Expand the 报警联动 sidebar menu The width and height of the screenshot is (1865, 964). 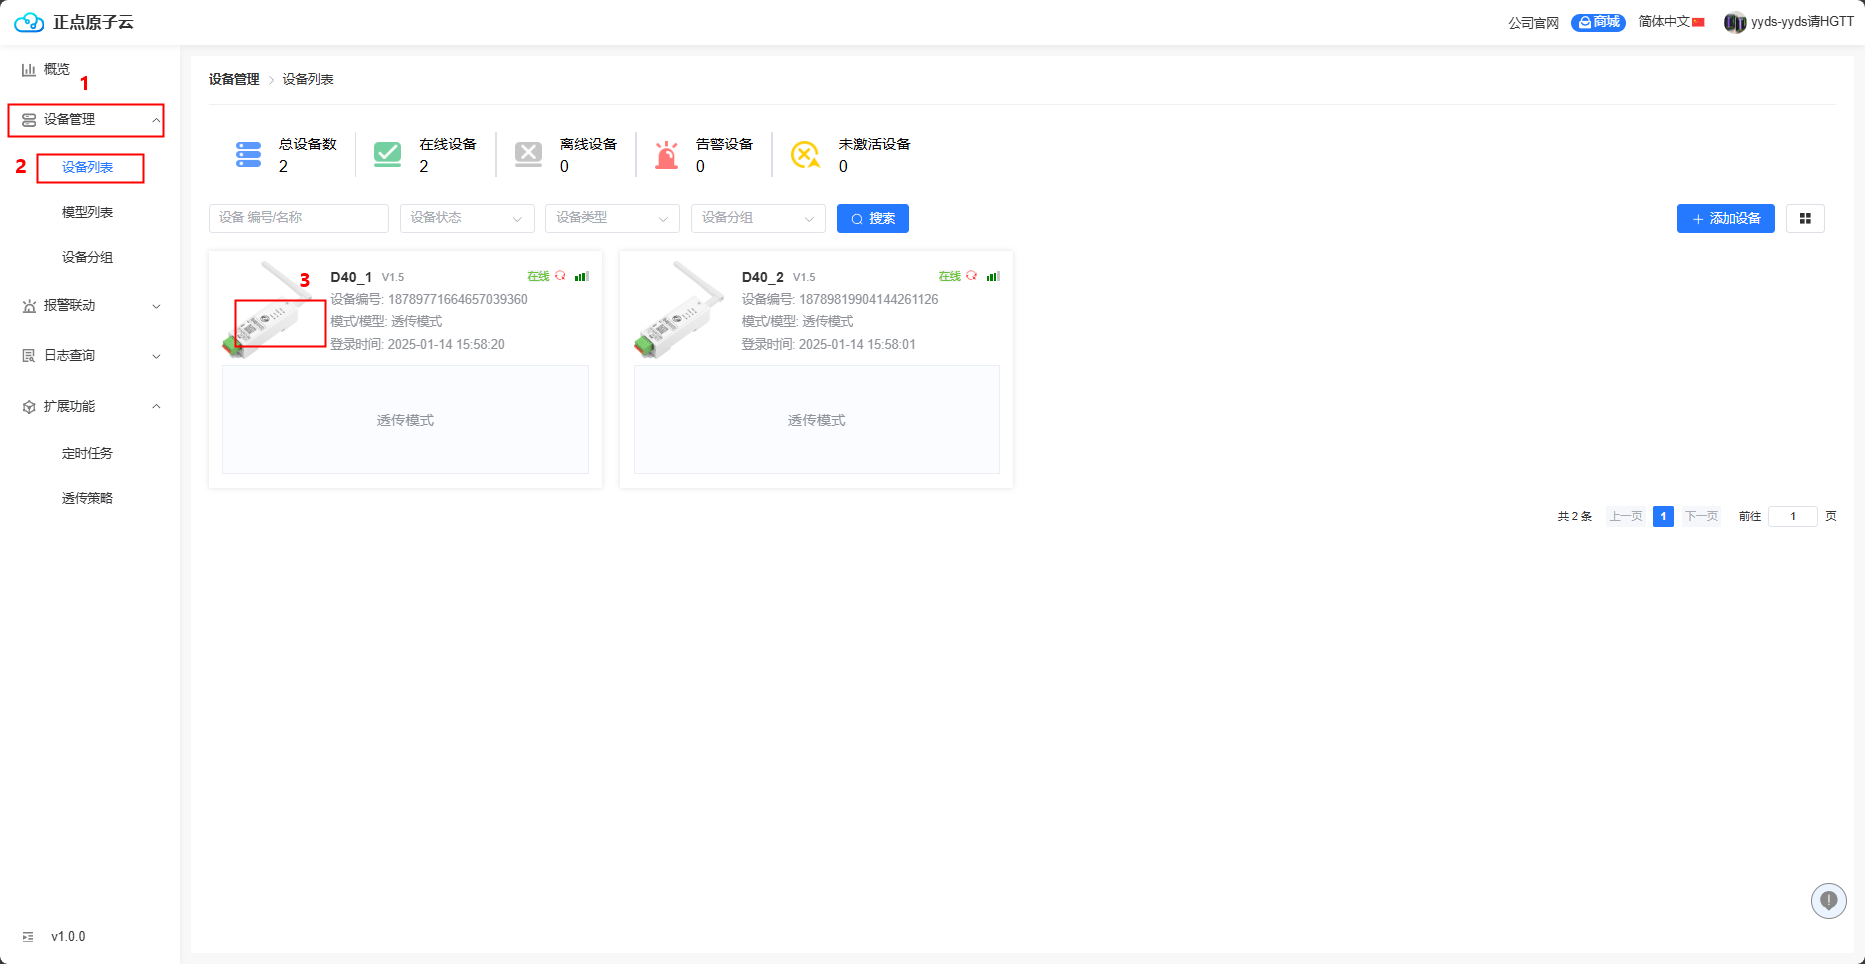tap(90, 306)
